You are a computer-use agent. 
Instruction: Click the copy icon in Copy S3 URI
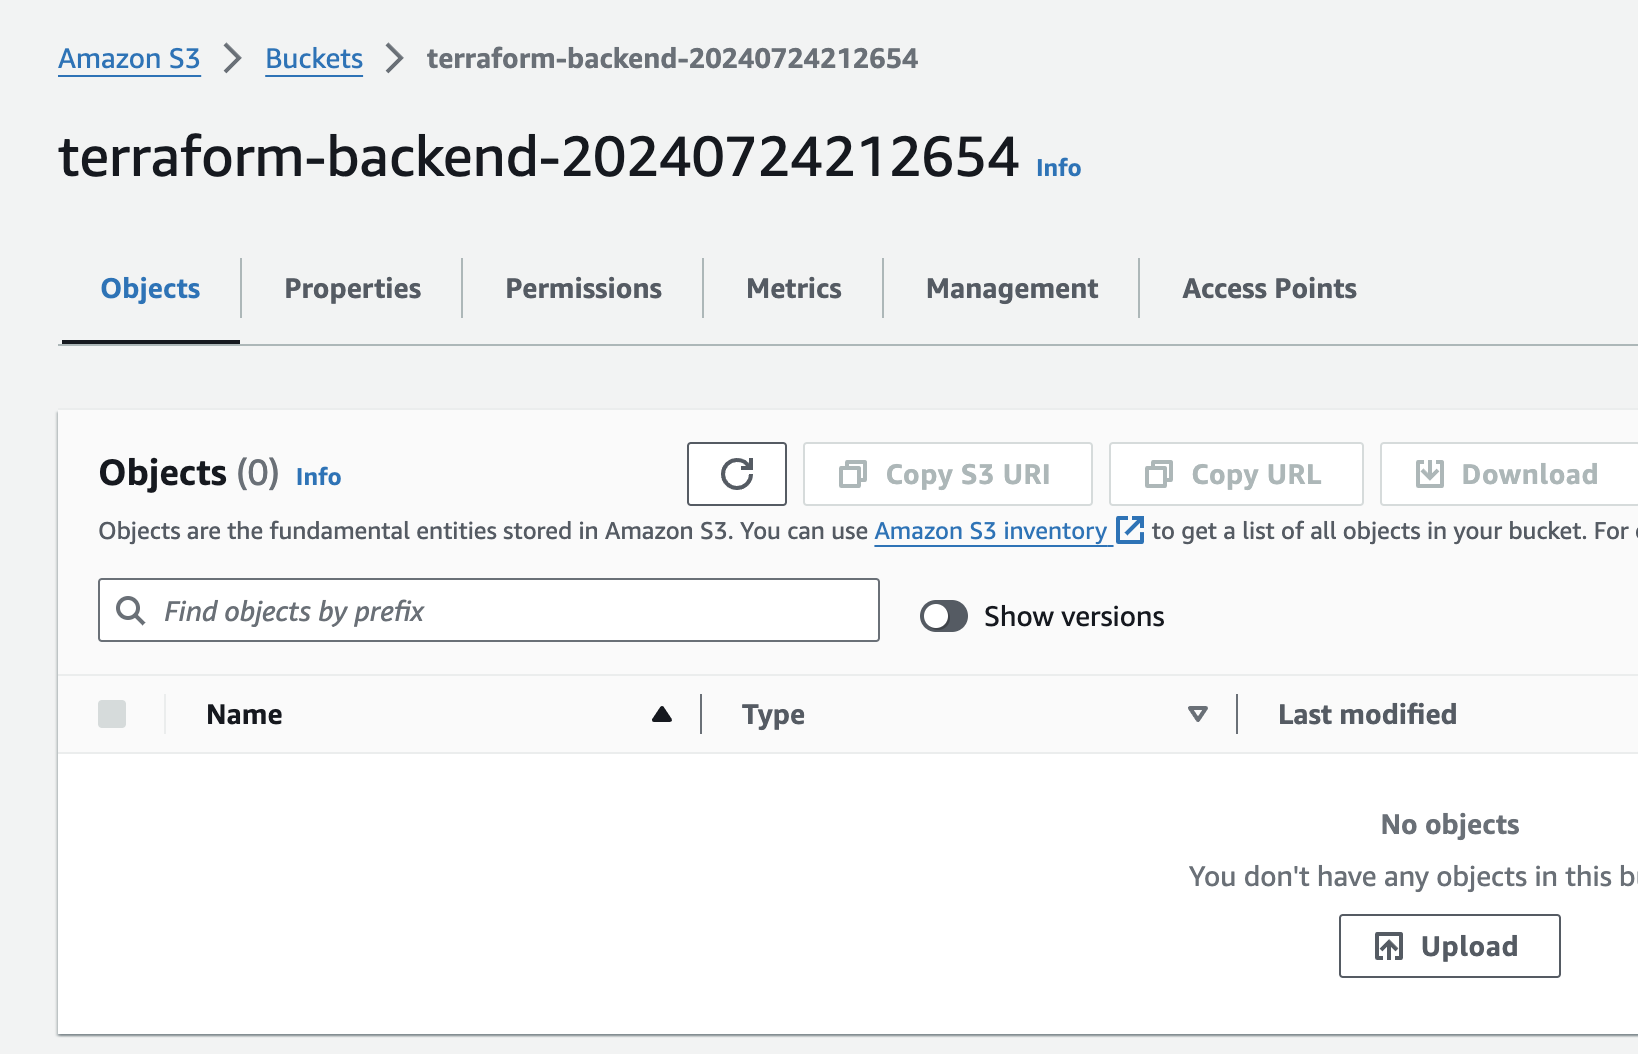853,474
